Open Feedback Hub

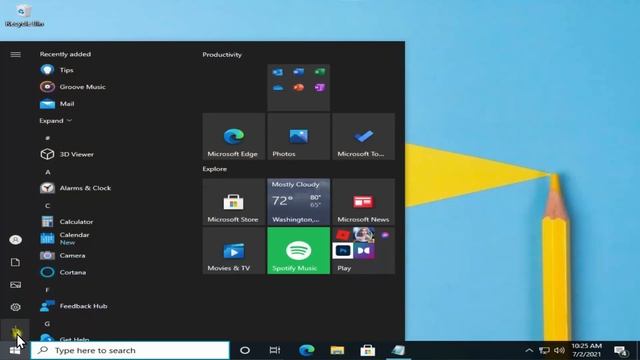(73, 306)
